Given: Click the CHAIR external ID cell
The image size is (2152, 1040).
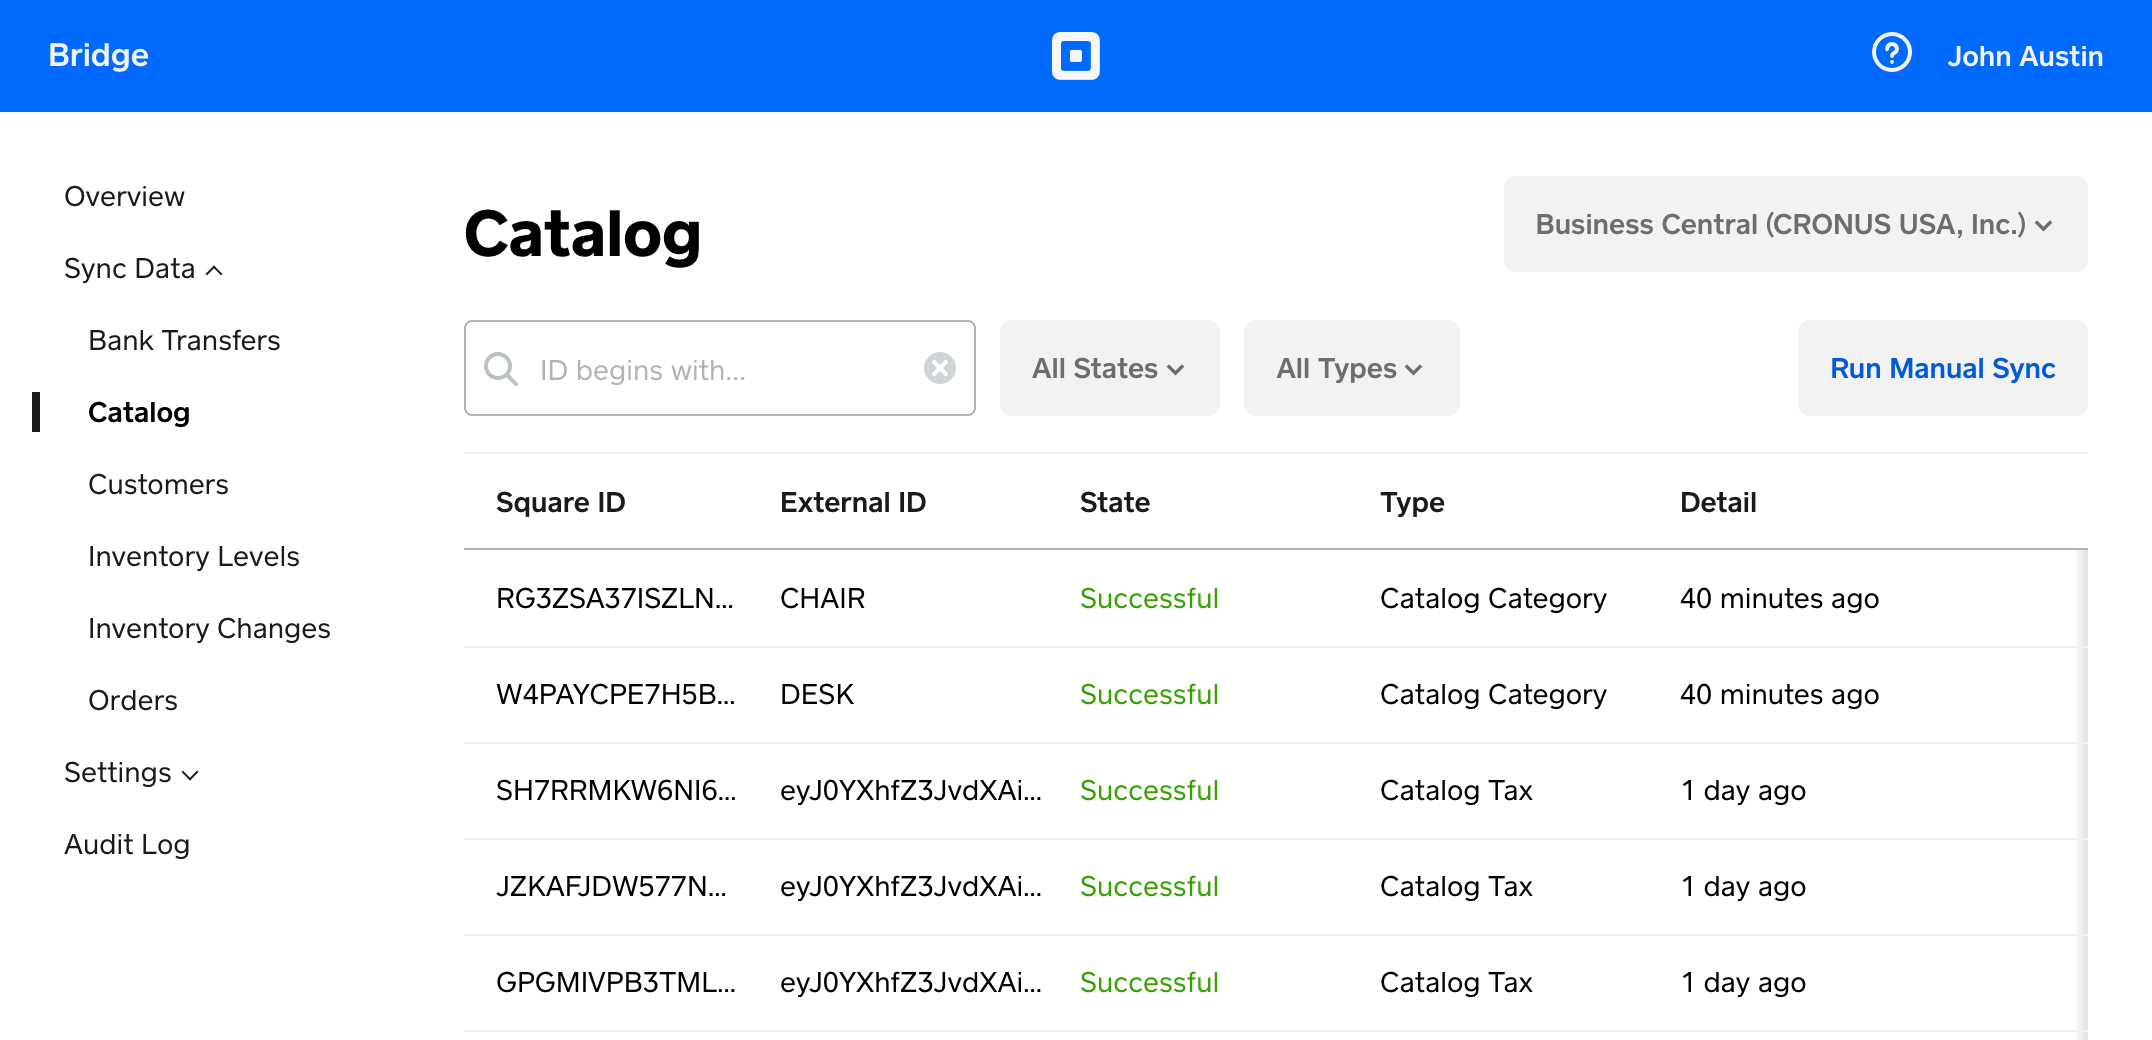Looking at the screenshot, I should coord(823,598).
